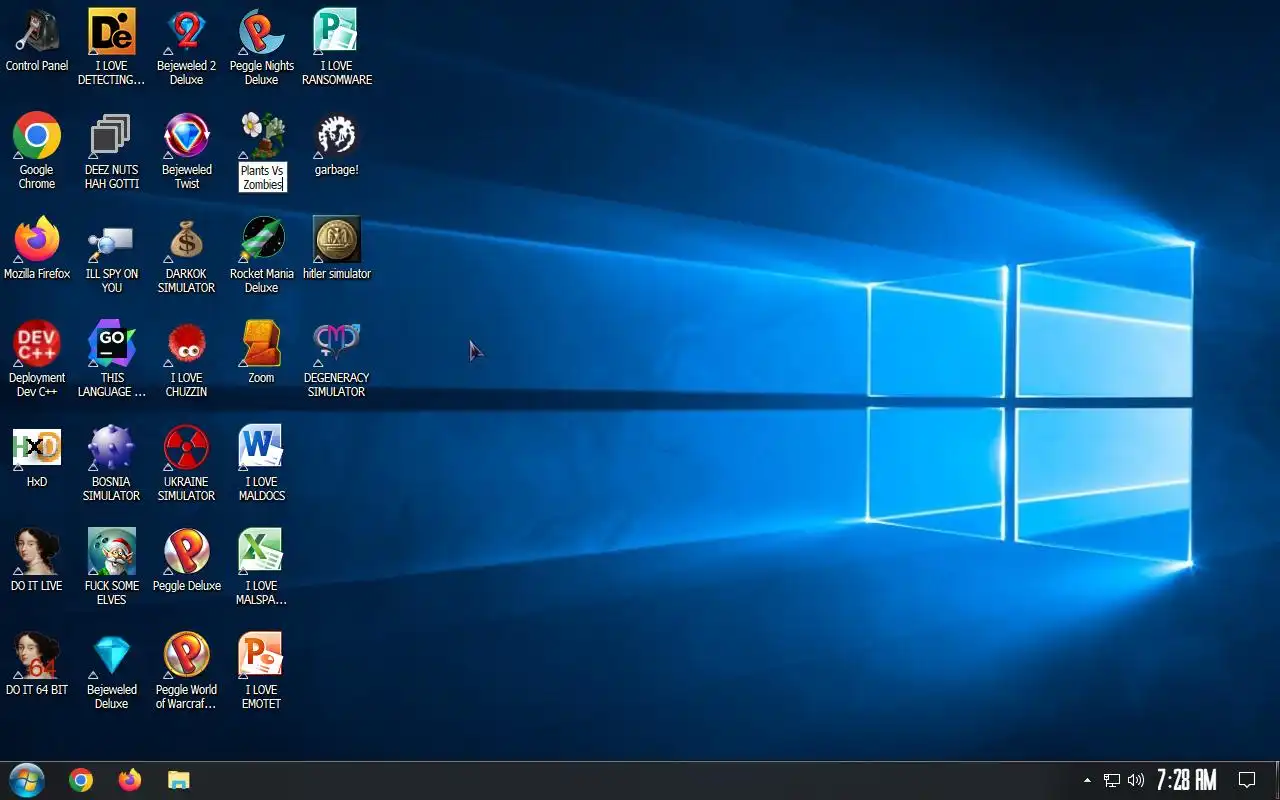Image resolution: width=1280 pixels, height=800 pixels.
Task: Click the network status tray icon
Action: 1112,780
